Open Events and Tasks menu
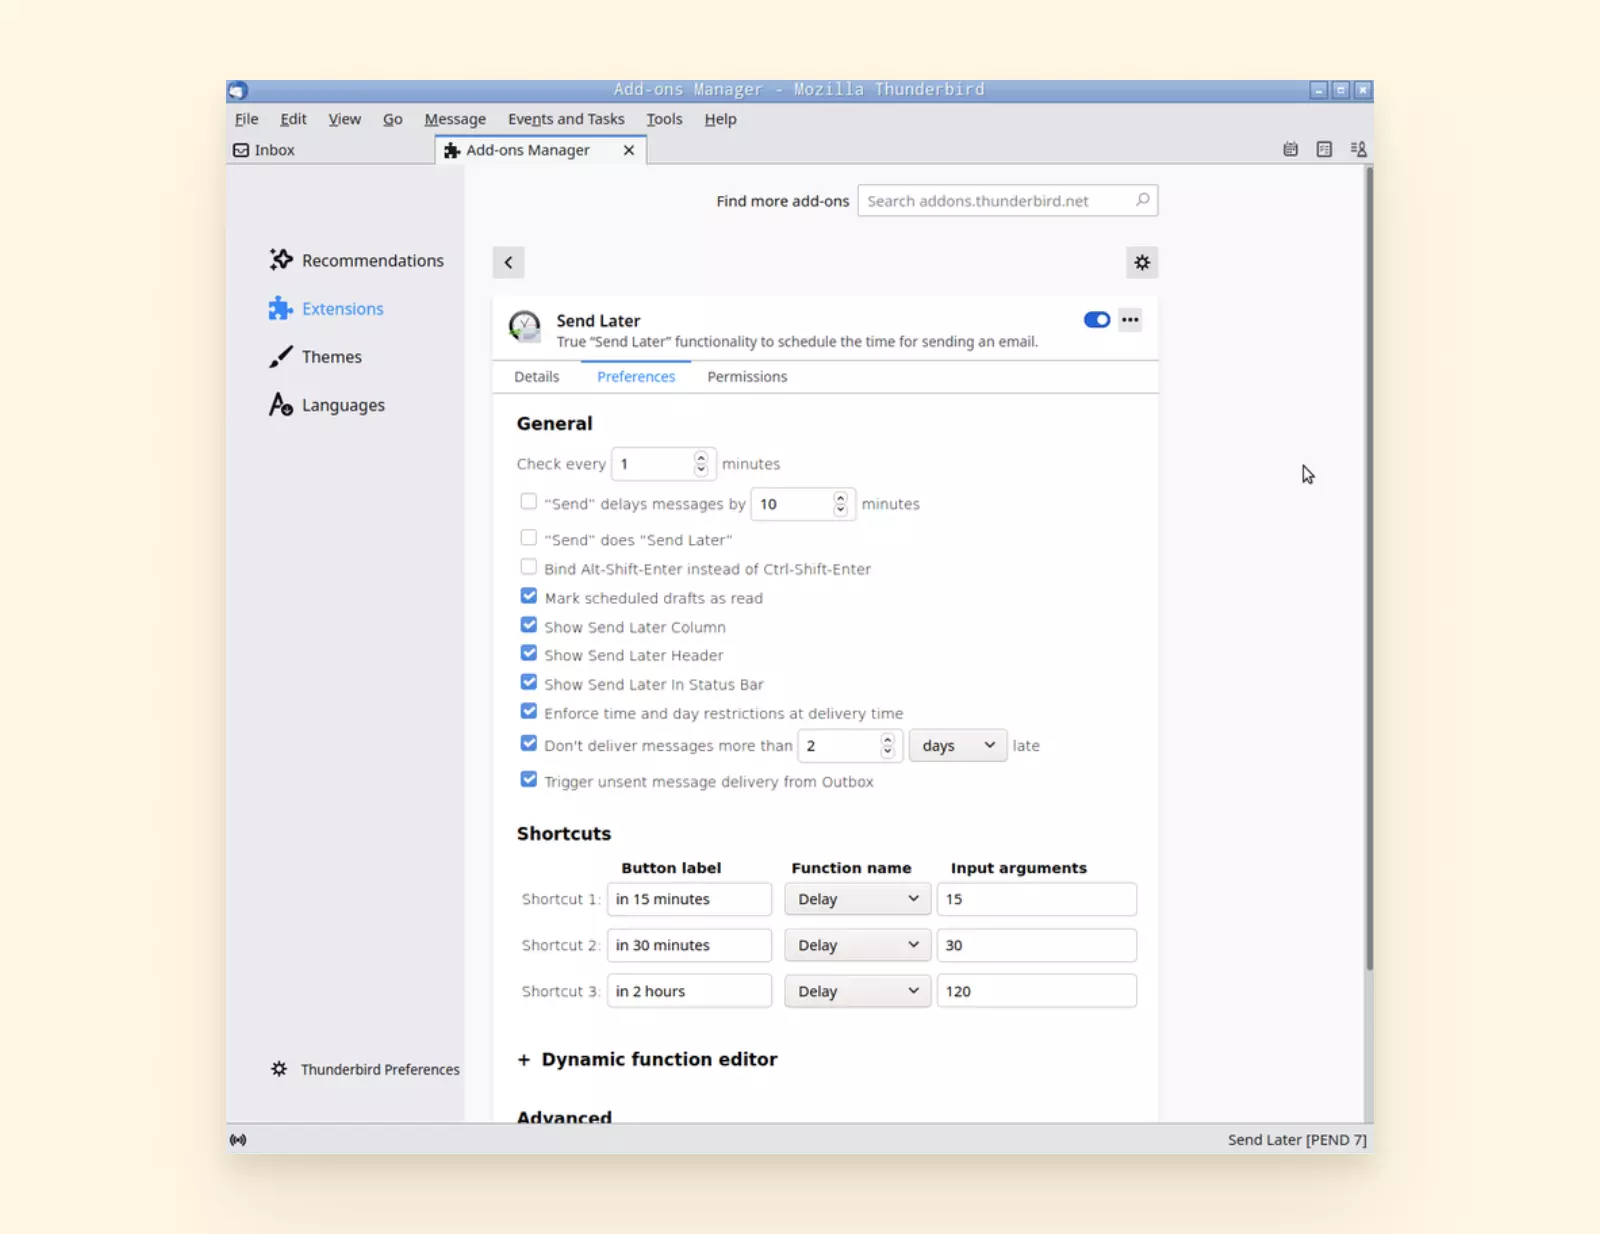 coord(566,119)
